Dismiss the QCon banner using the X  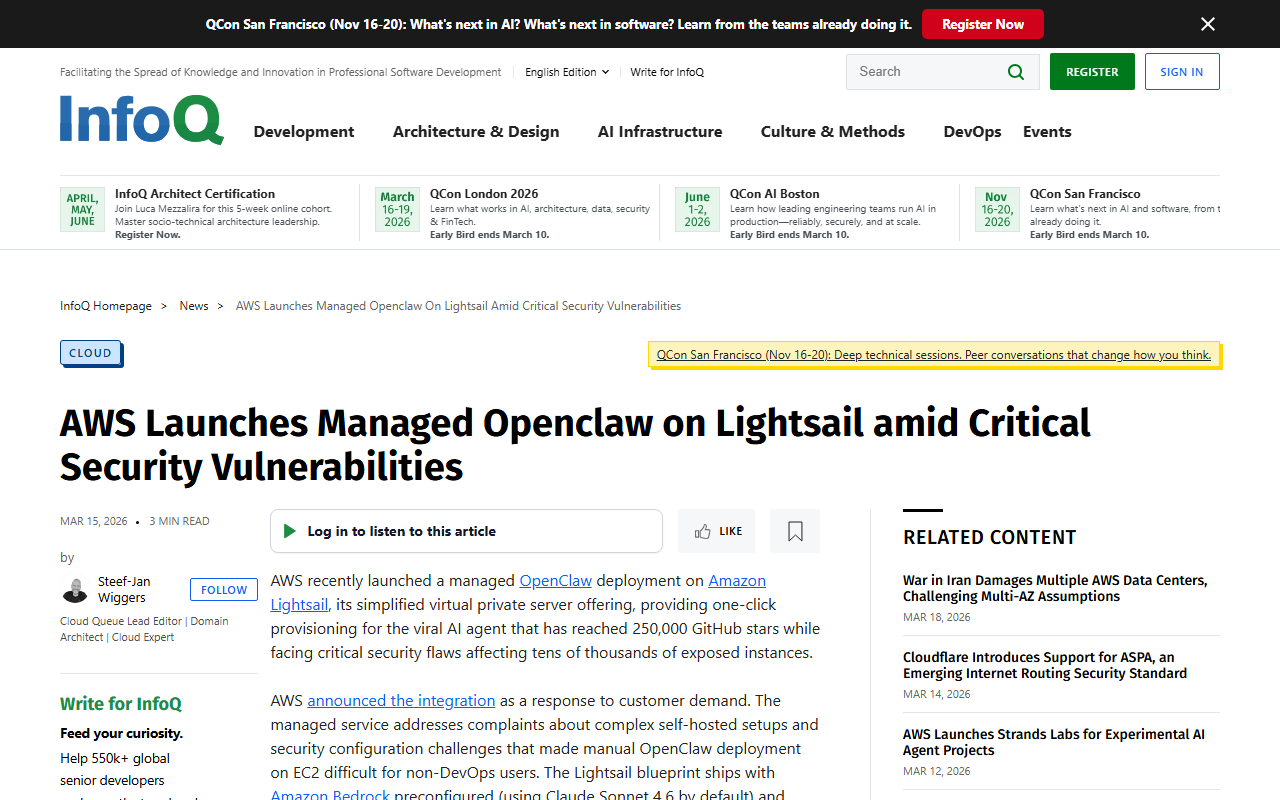click(x=1207, y=23)
